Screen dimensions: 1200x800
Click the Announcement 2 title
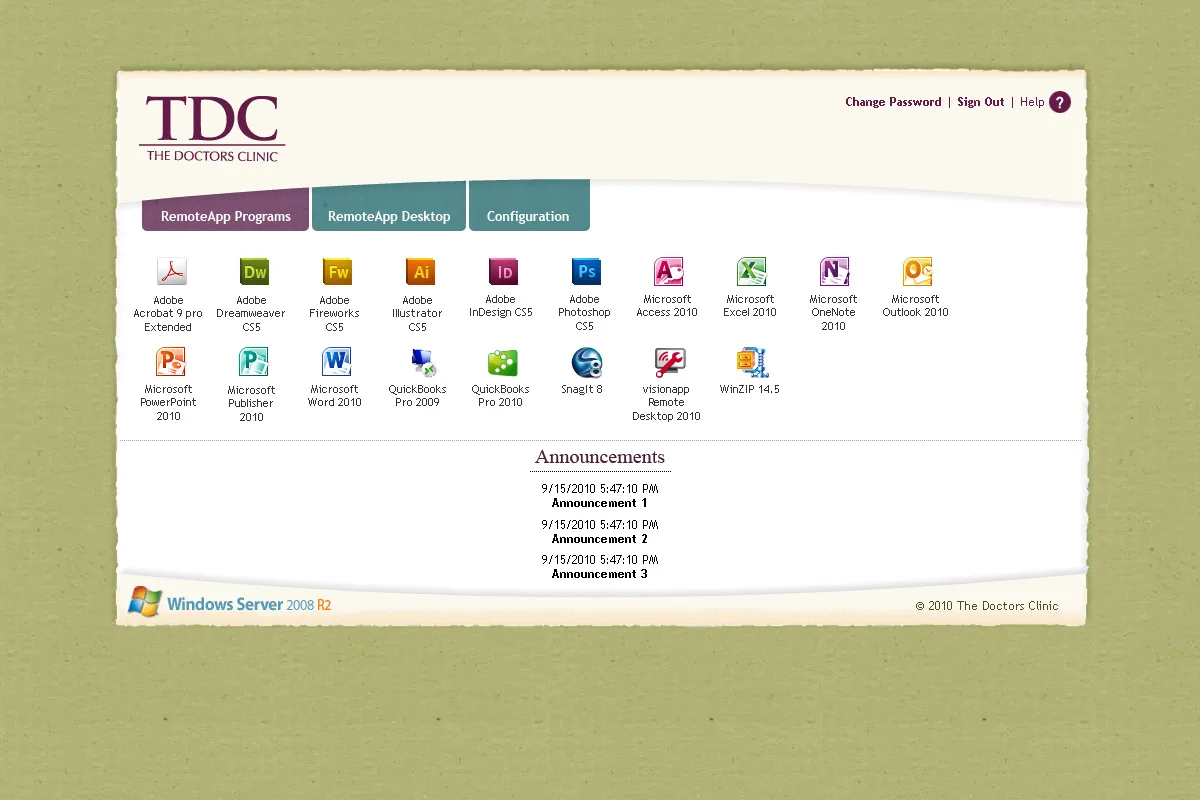click(599, 539)
